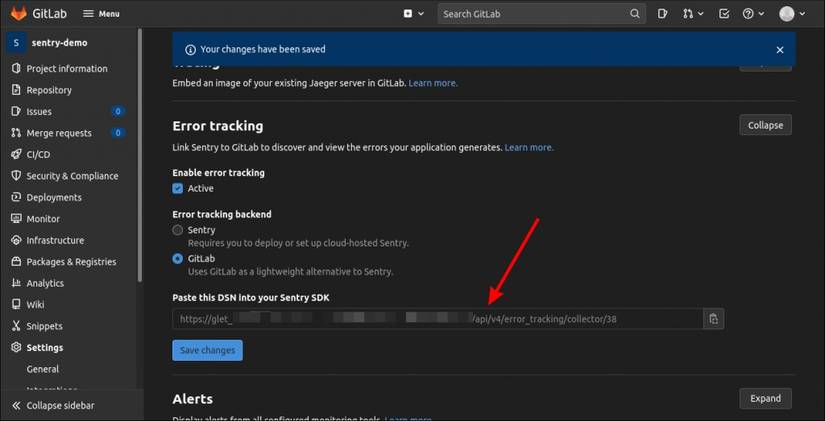Image resolution: width=825 pixels, height=421 pixels.
Task: Click the Monitor sidebar icon
Action: click(16, 219)
